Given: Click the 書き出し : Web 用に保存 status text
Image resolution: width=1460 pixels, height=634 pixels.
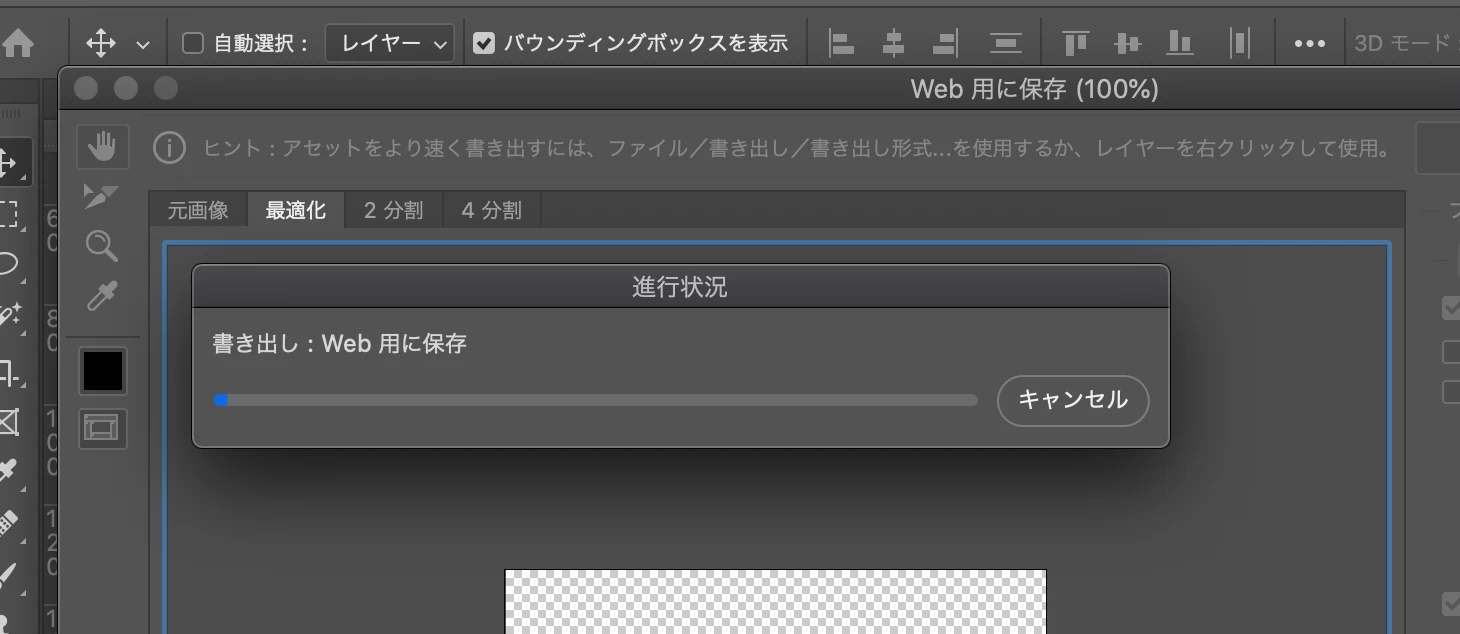Looking at the screenshot, I should tap(340, 344).
